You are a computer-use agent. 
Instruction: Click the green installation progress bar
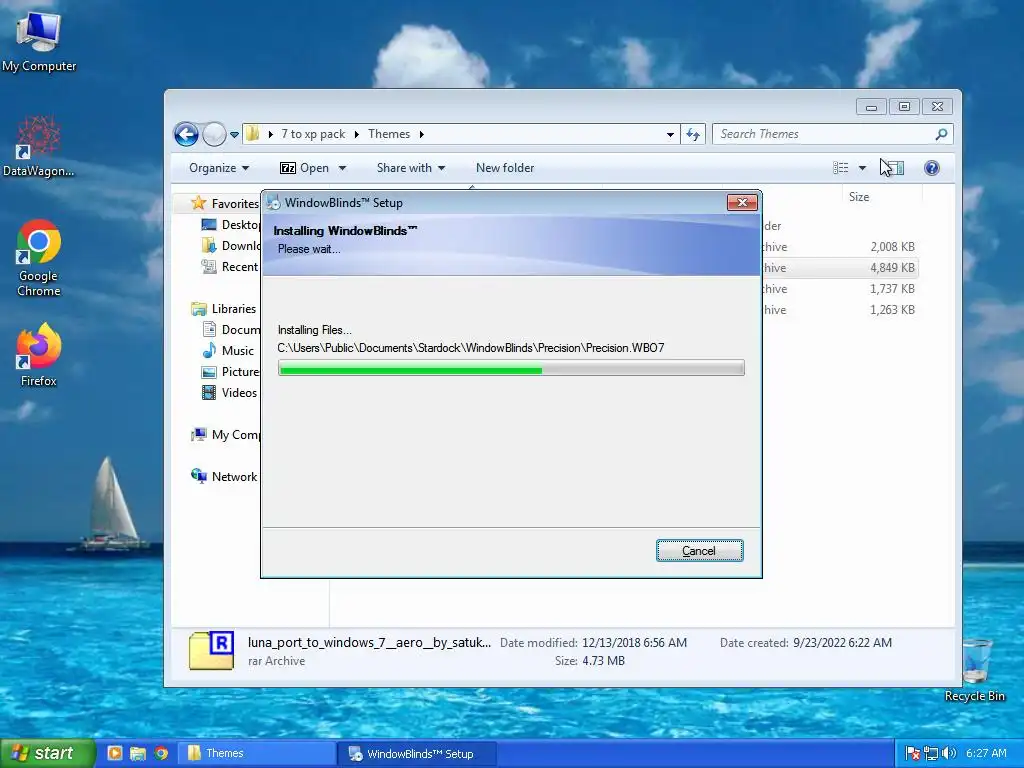(511, 369)
